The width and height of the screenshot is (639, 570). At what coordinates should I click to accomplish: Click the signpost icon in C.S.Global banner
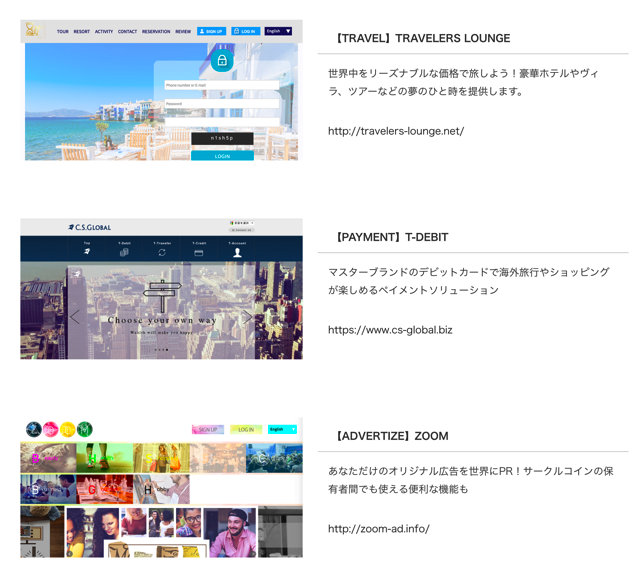tap(162, 295)
